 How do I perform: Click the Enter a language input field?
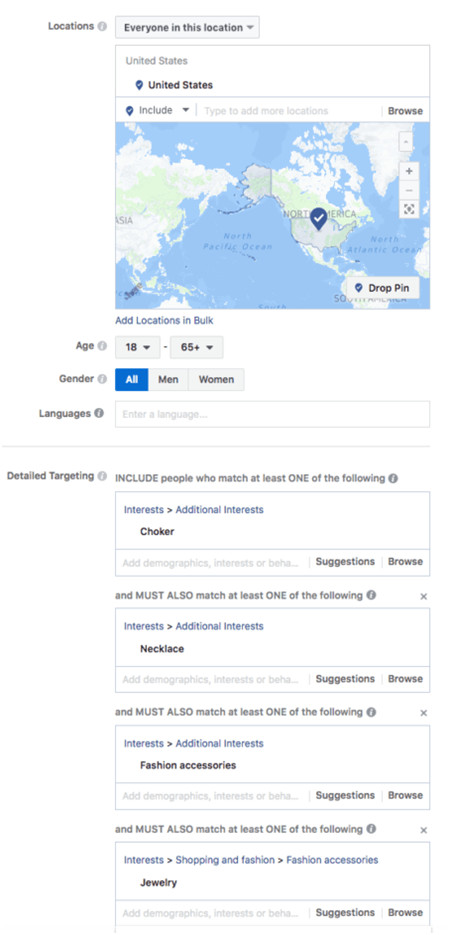click(x=272, y=414)
